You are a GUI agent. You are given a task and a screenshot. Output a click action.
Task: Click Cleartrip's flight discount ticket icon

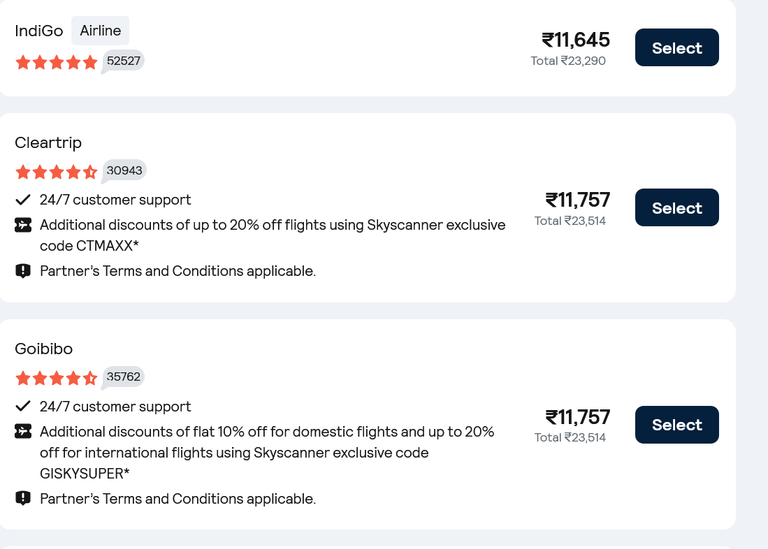(x=23, y=225)
